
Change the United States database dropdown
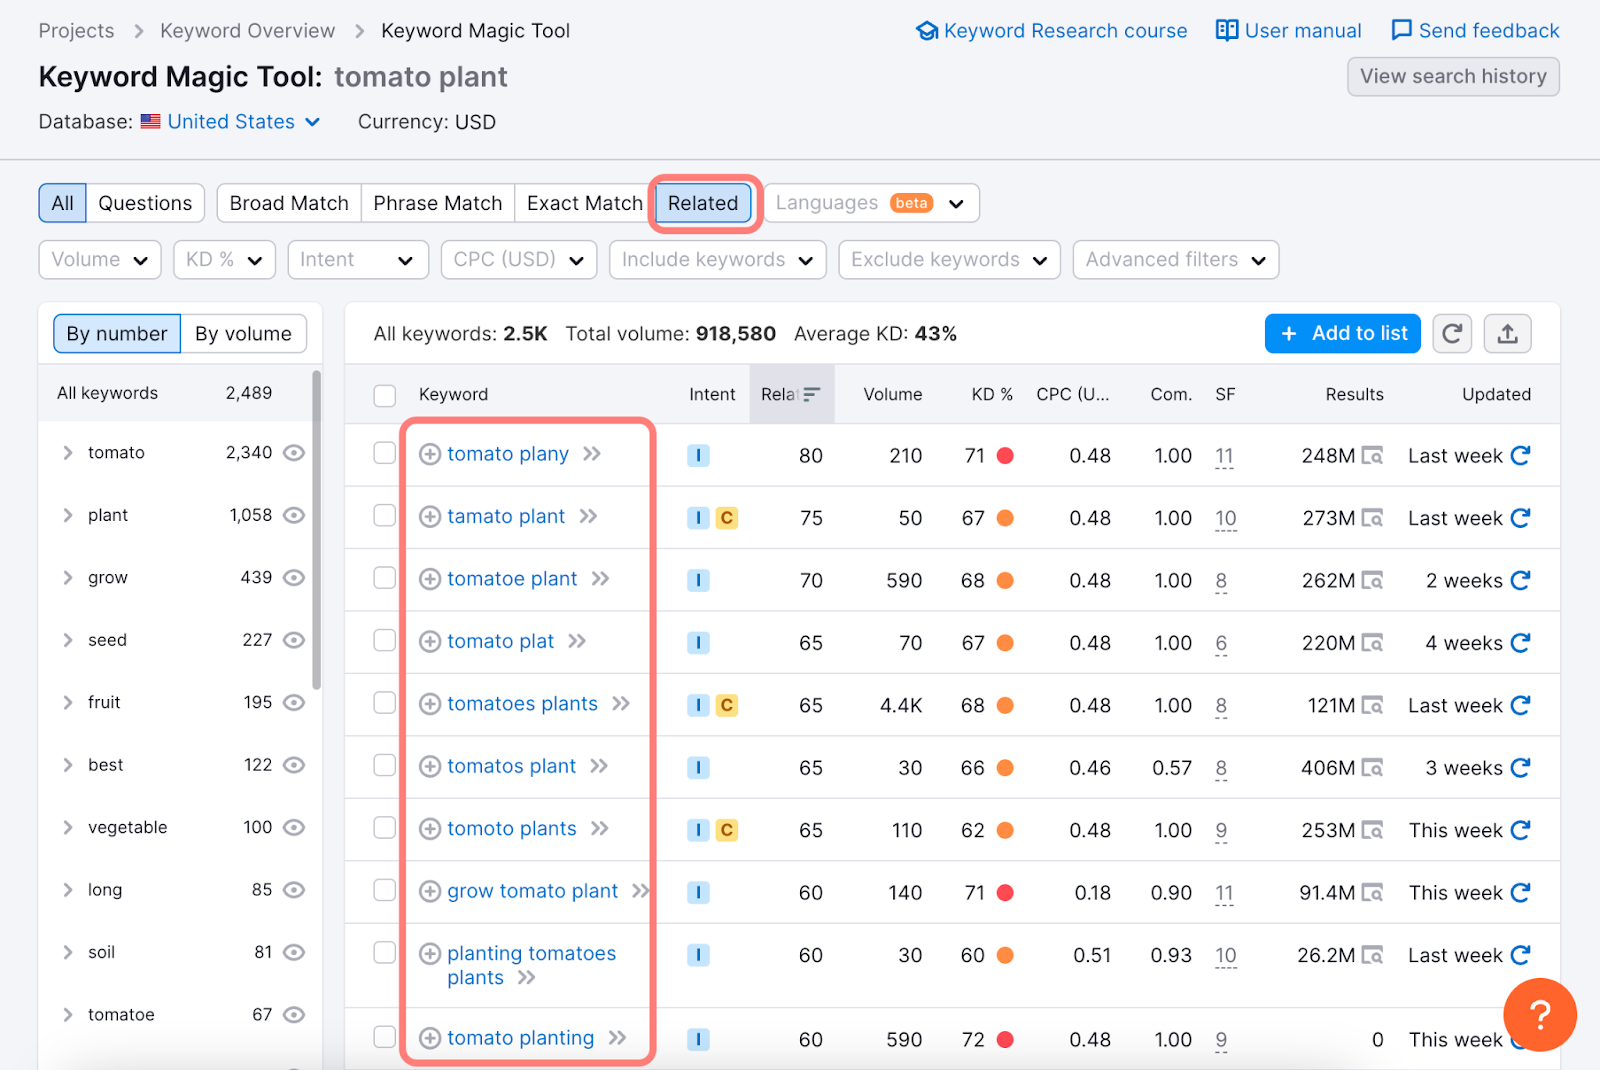click(x=243, y=122)
